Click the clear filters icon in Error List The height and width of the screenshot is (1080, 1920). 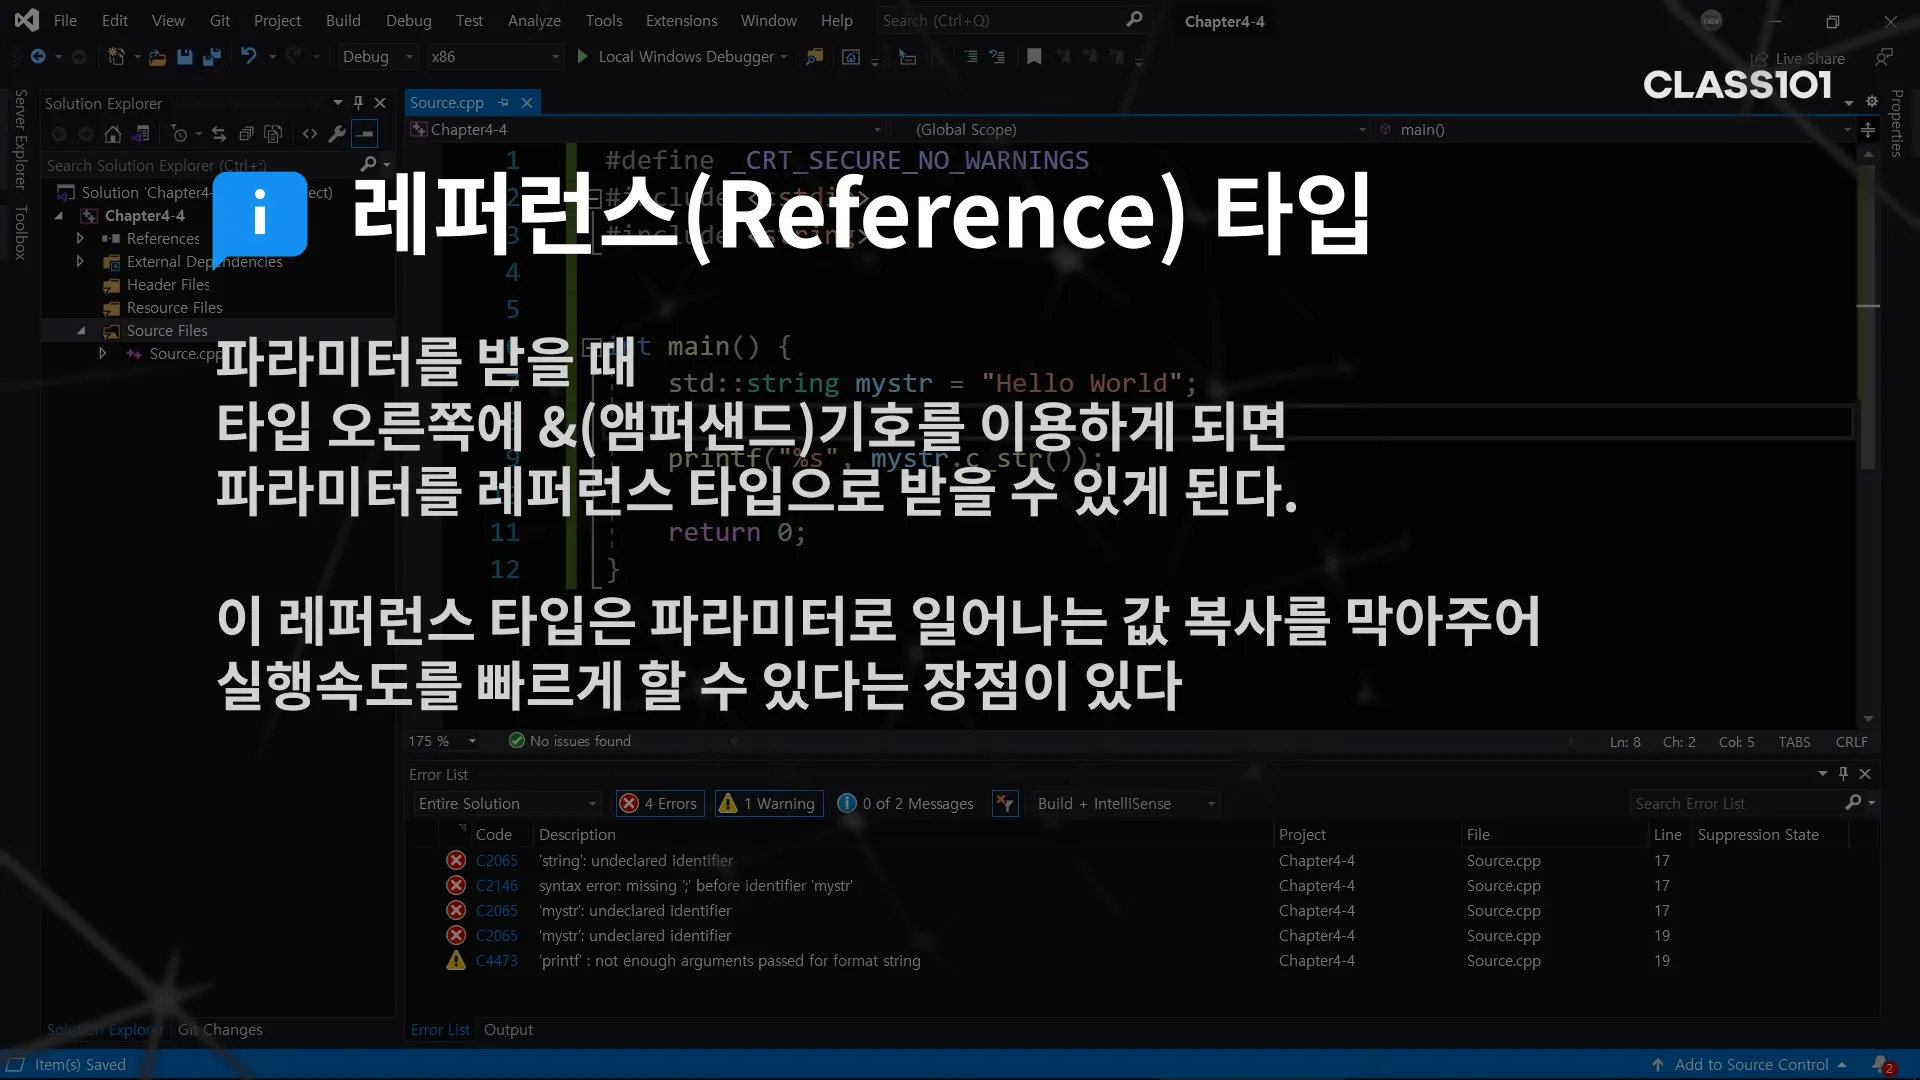pos(1005,803)
